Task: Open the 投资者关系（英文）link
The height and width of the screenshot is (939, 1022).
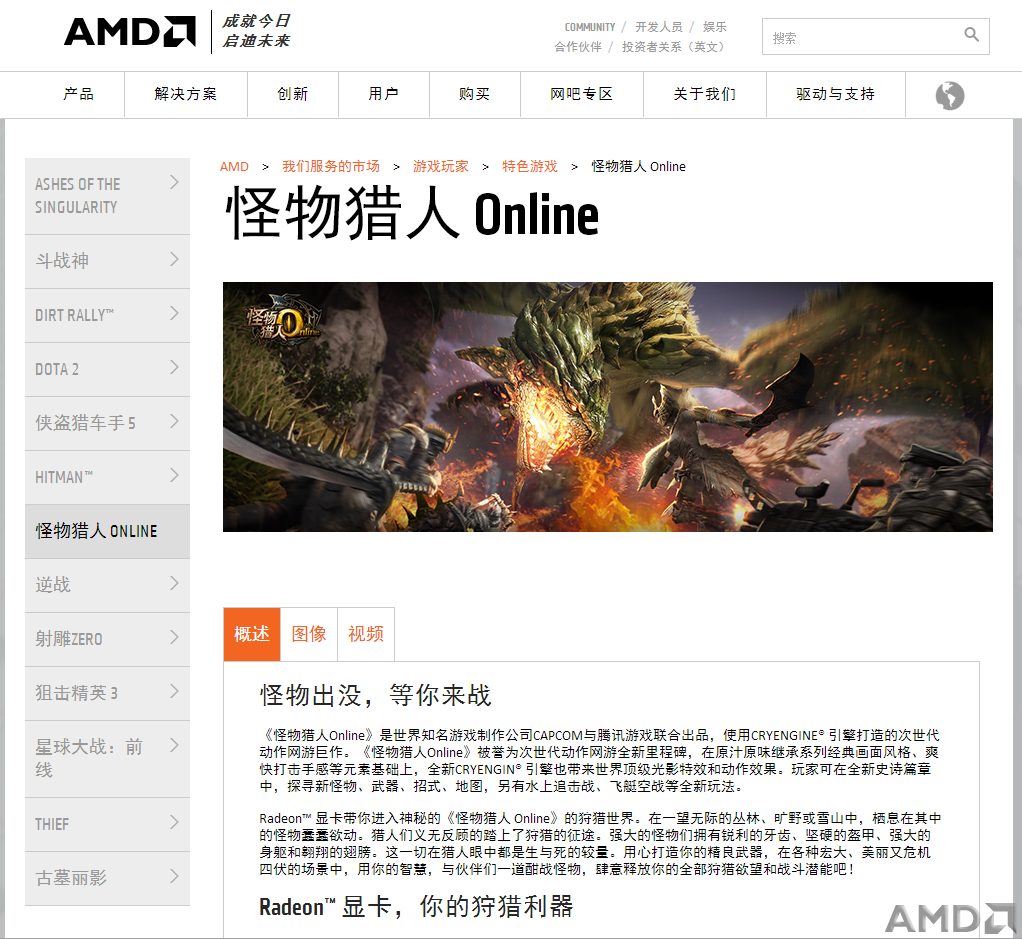Action: 673,47
